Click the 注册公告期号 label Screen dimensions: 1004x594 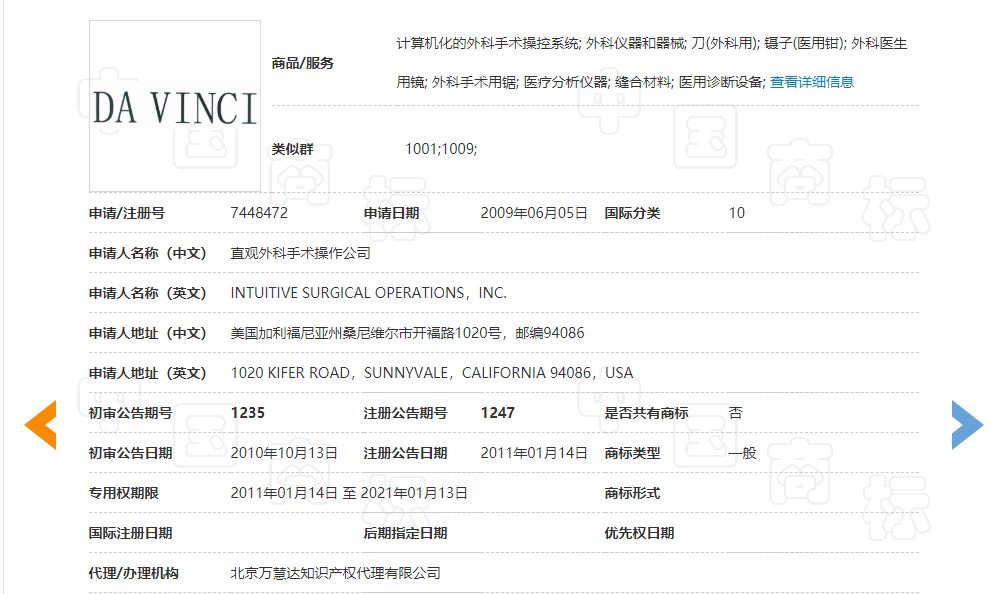pyautogui.click(x=405, y=413)
